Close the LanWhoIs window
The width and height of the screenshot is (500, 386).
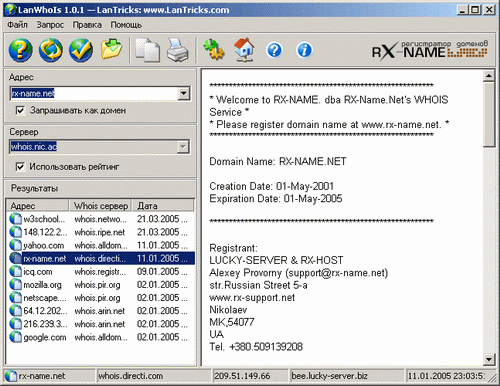pos(489,10)
